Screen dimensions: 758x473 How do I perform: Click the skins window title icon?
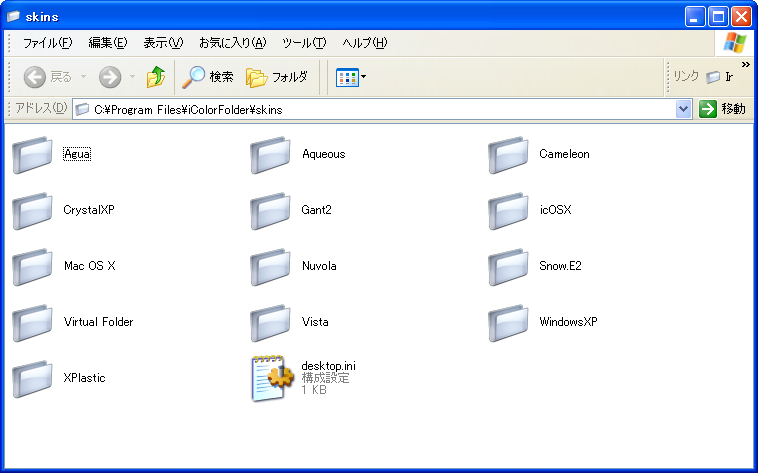[13, 16]
